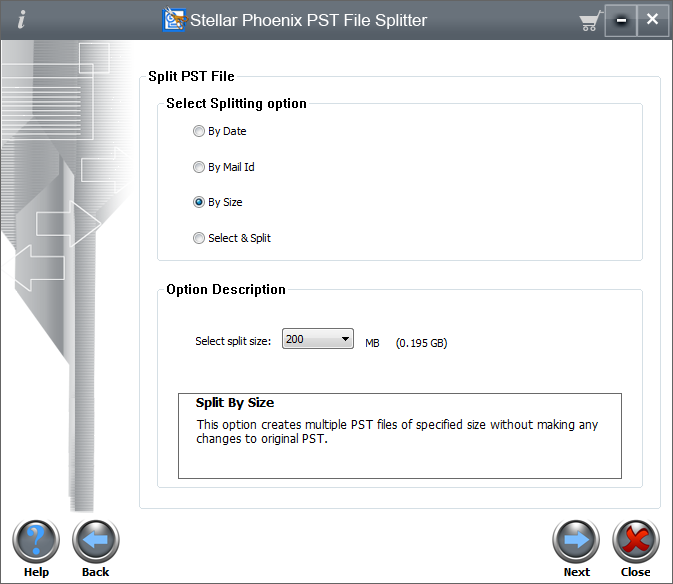Close window using title bar X
This screenshot has height=584, width=673.
coord(652,20)
